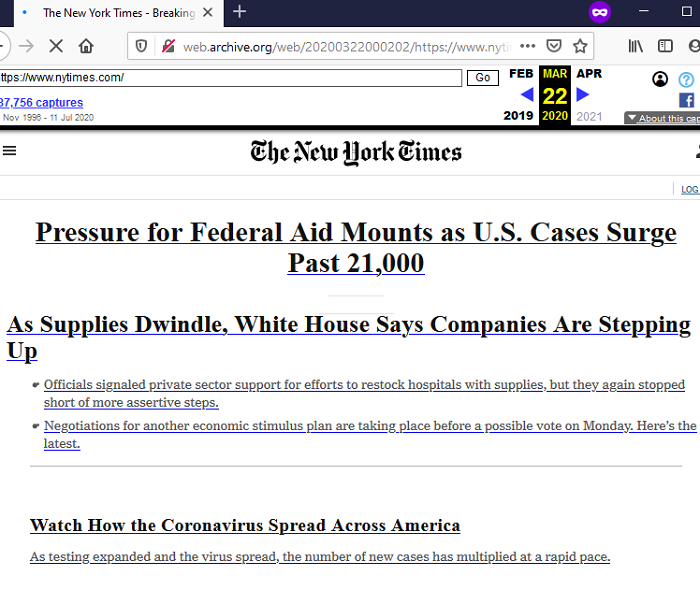Image resolution: width=700 pixels, height=590 pixels.
Task: Select 2019 capture year
Action: [518, 116]
